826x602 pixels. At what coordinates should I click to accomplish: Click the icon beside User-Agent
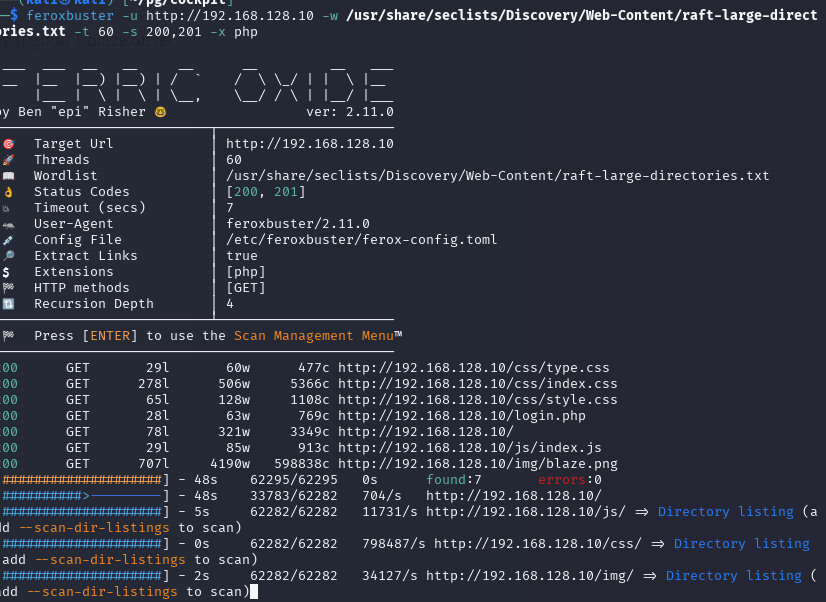click(8, 224)
